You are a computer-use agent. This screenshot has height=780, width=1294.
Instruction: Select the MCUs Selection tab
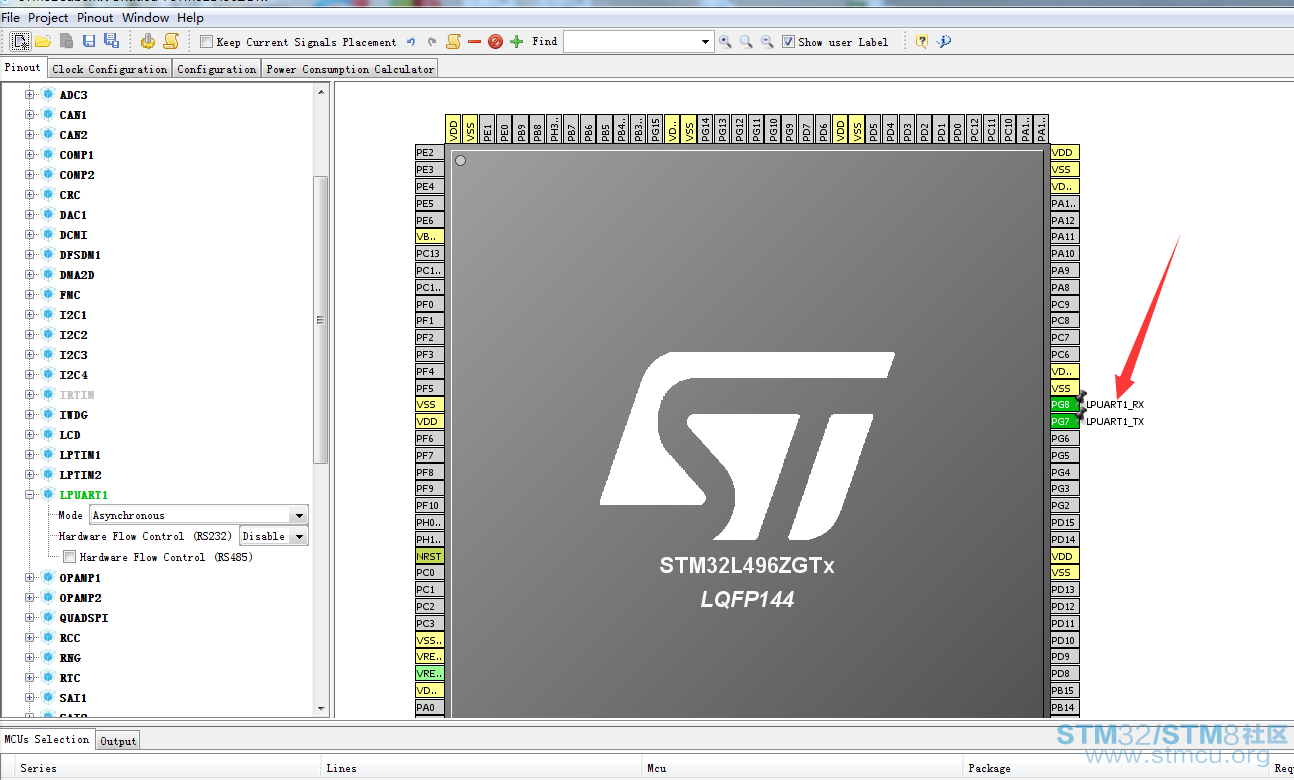click(x=47, y=739)
